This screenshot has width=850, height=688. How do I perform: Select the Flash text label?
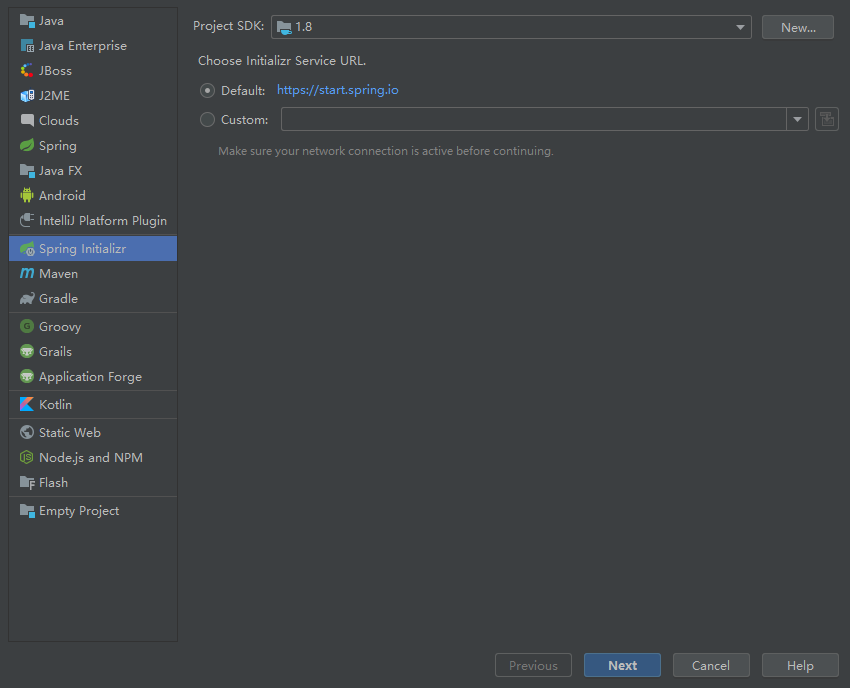tap(54, 483)
